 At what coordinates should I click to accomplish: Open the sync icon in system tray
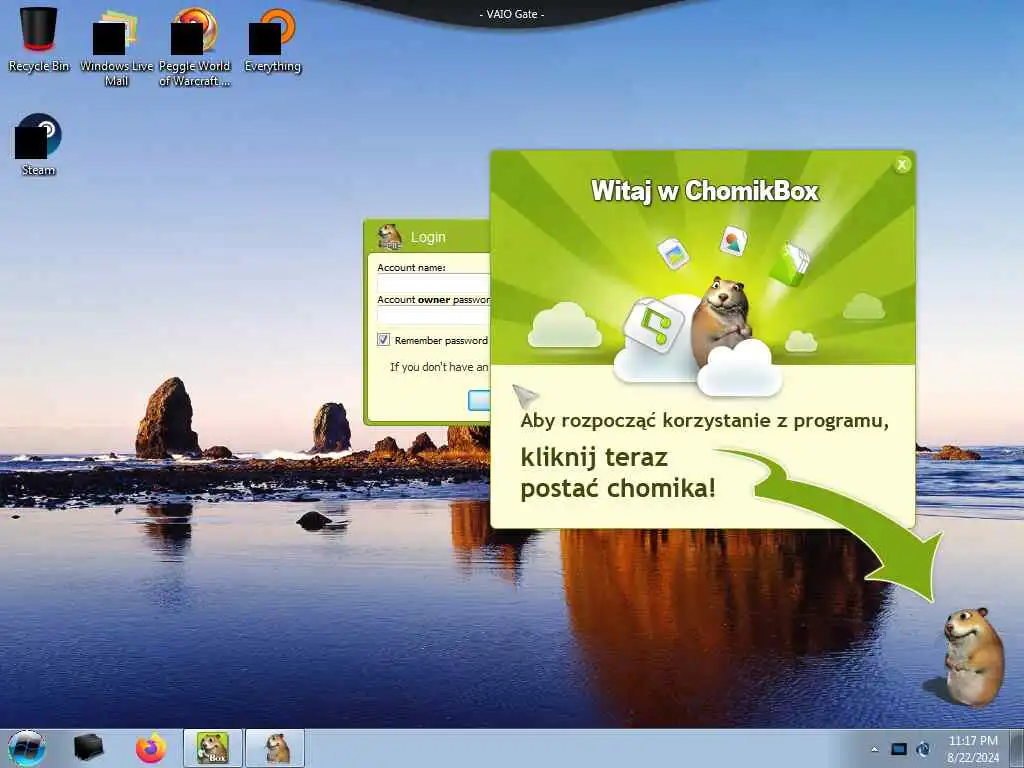click(x=923, y=749)
